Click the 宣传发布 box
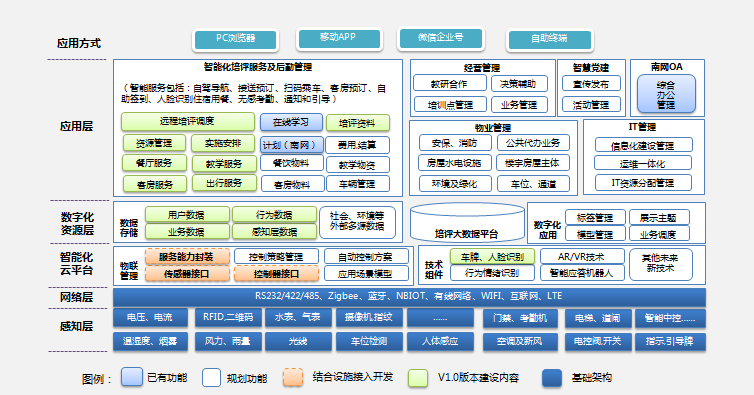Viewport: 754px width, 395px height. click(591, 83)
